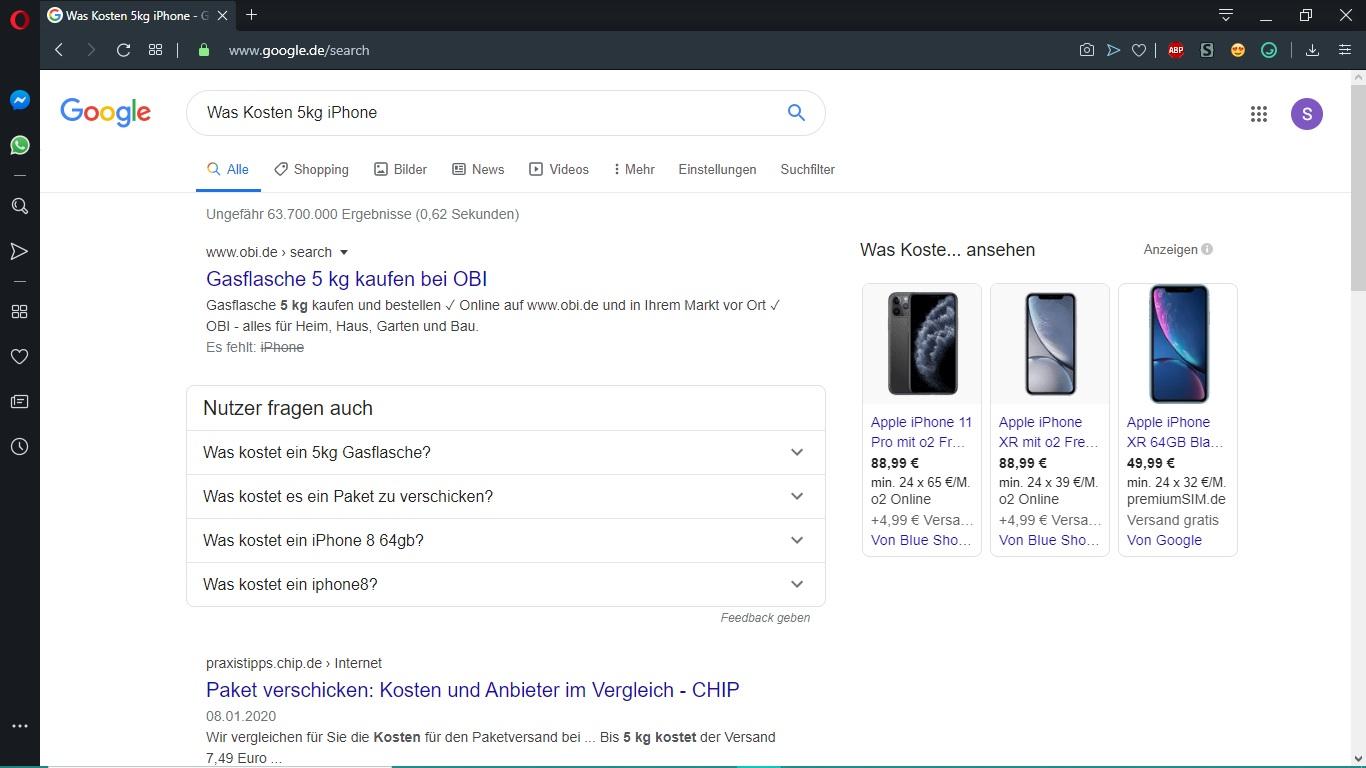Viewport: 1366px width, 768px height.
Task: Open WhatsApp in the Opera sidebar
Action: pos(19,145)
